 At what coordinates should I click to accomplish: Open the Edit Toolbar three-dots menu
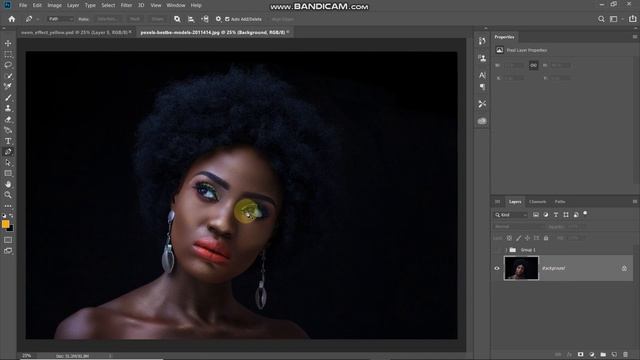(8, 206)
